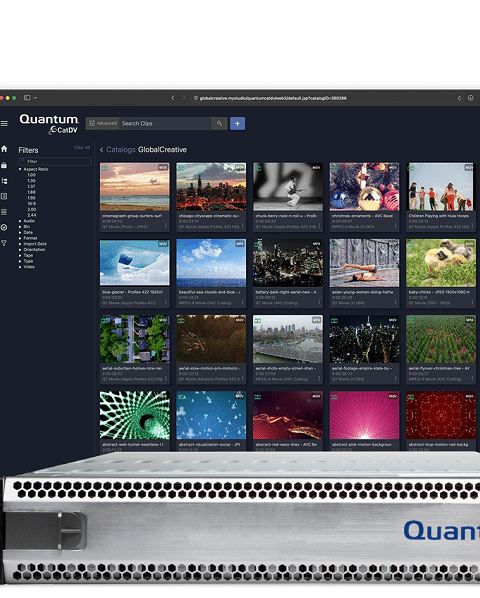Image resolution: width=480 pixels, height=598 pixels.
Task: Click the Advanced search button
Action: click(103, 123)
